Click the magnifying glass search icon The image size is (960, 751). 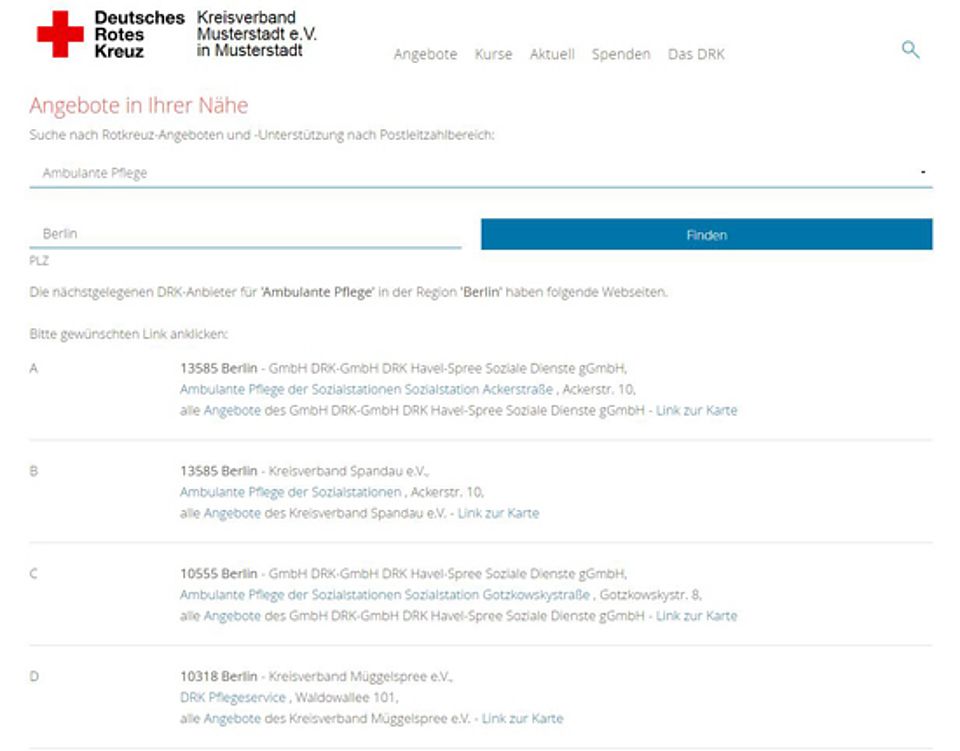point(910,50)
